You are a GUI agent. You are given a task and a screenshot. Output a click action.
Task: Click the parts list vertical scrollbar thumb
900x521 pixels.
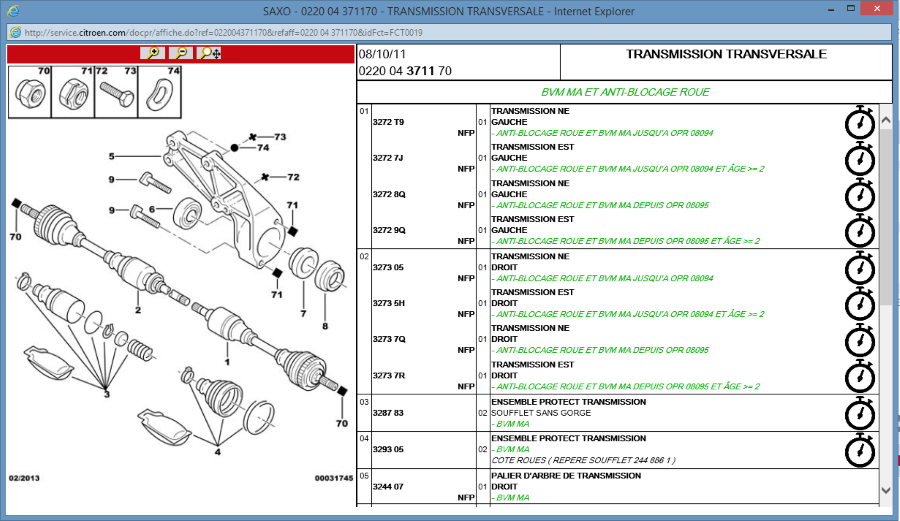click(x=886, y=217)
